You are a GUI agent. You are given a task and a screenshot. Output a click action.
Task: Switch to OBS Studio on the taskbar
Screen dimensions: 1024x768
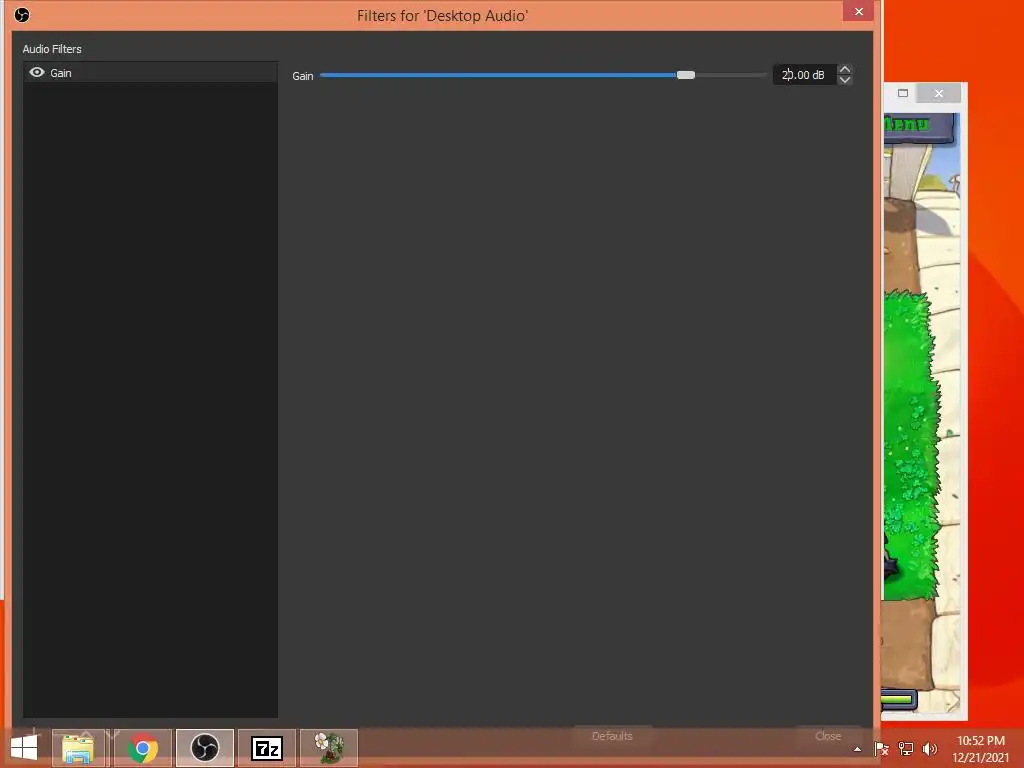coord(204,748)
